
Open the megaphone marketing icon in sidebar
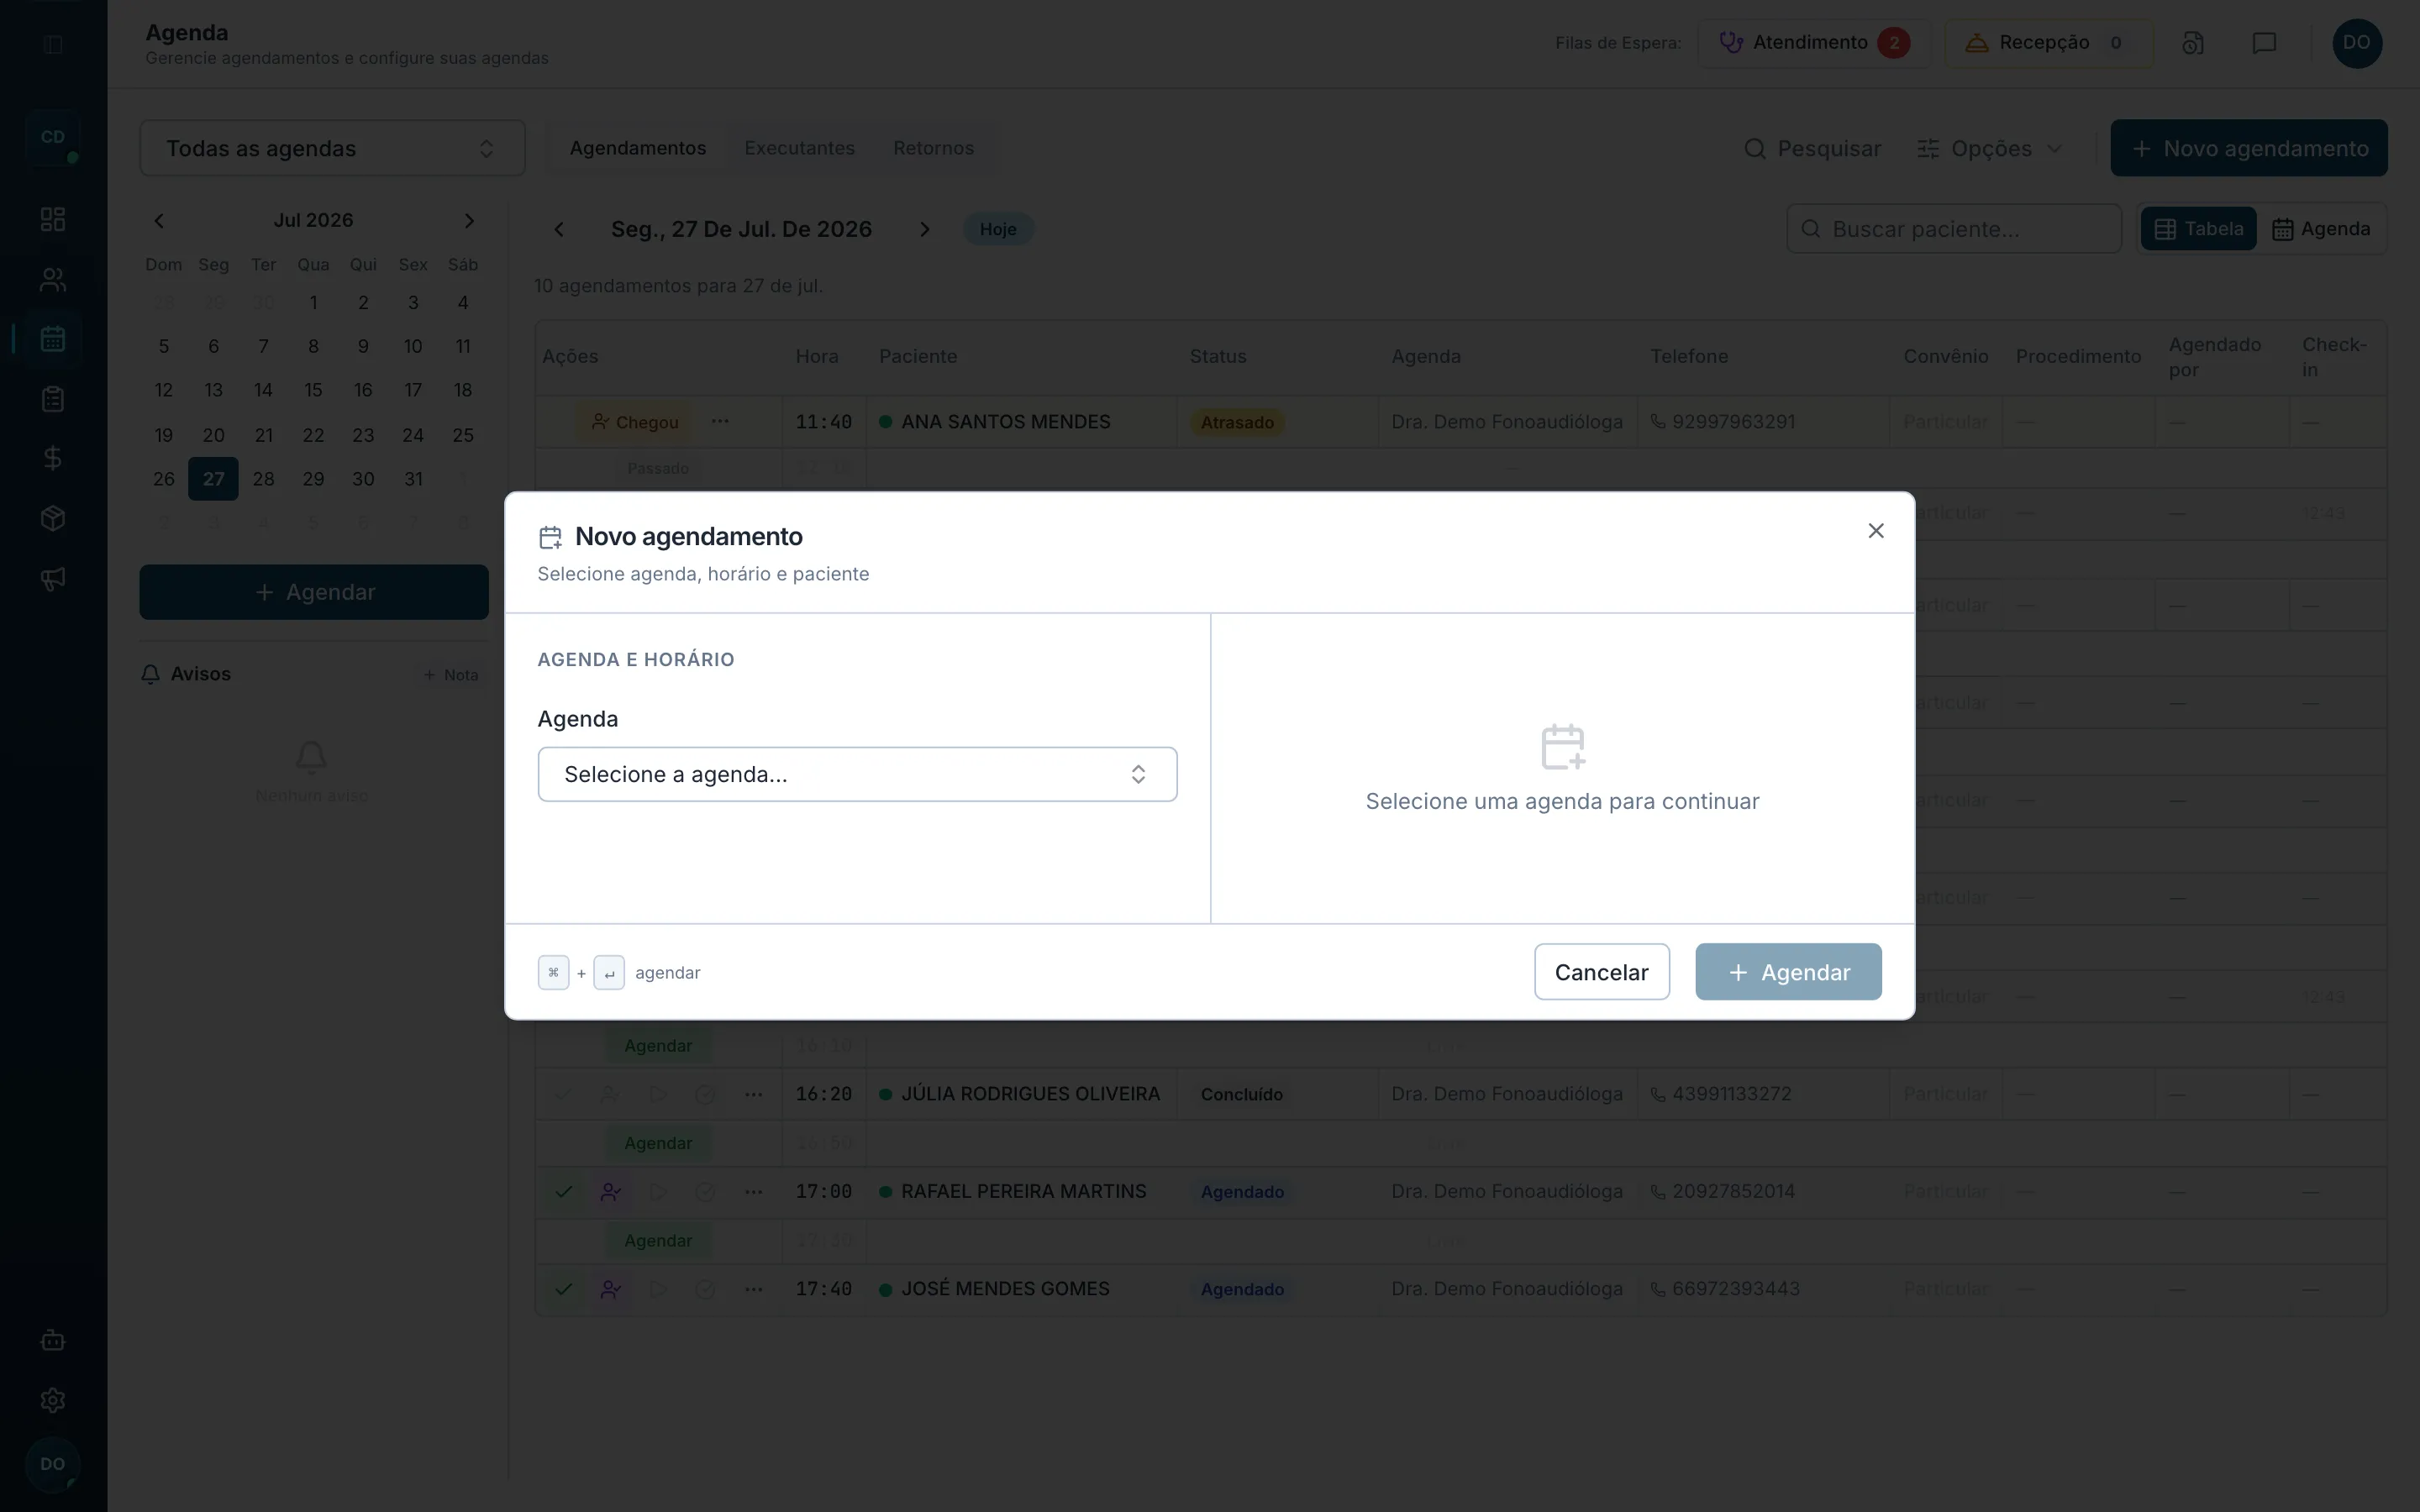[53, 578]
